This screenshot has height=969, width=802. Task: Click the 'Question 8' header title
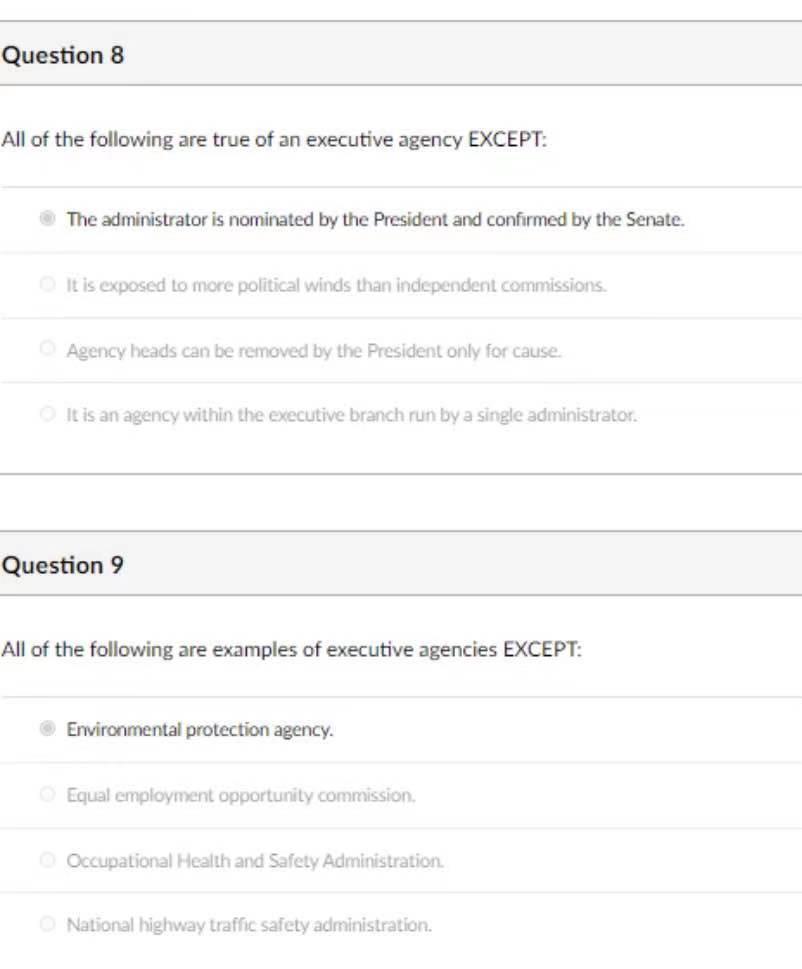[x=63, y=56]
